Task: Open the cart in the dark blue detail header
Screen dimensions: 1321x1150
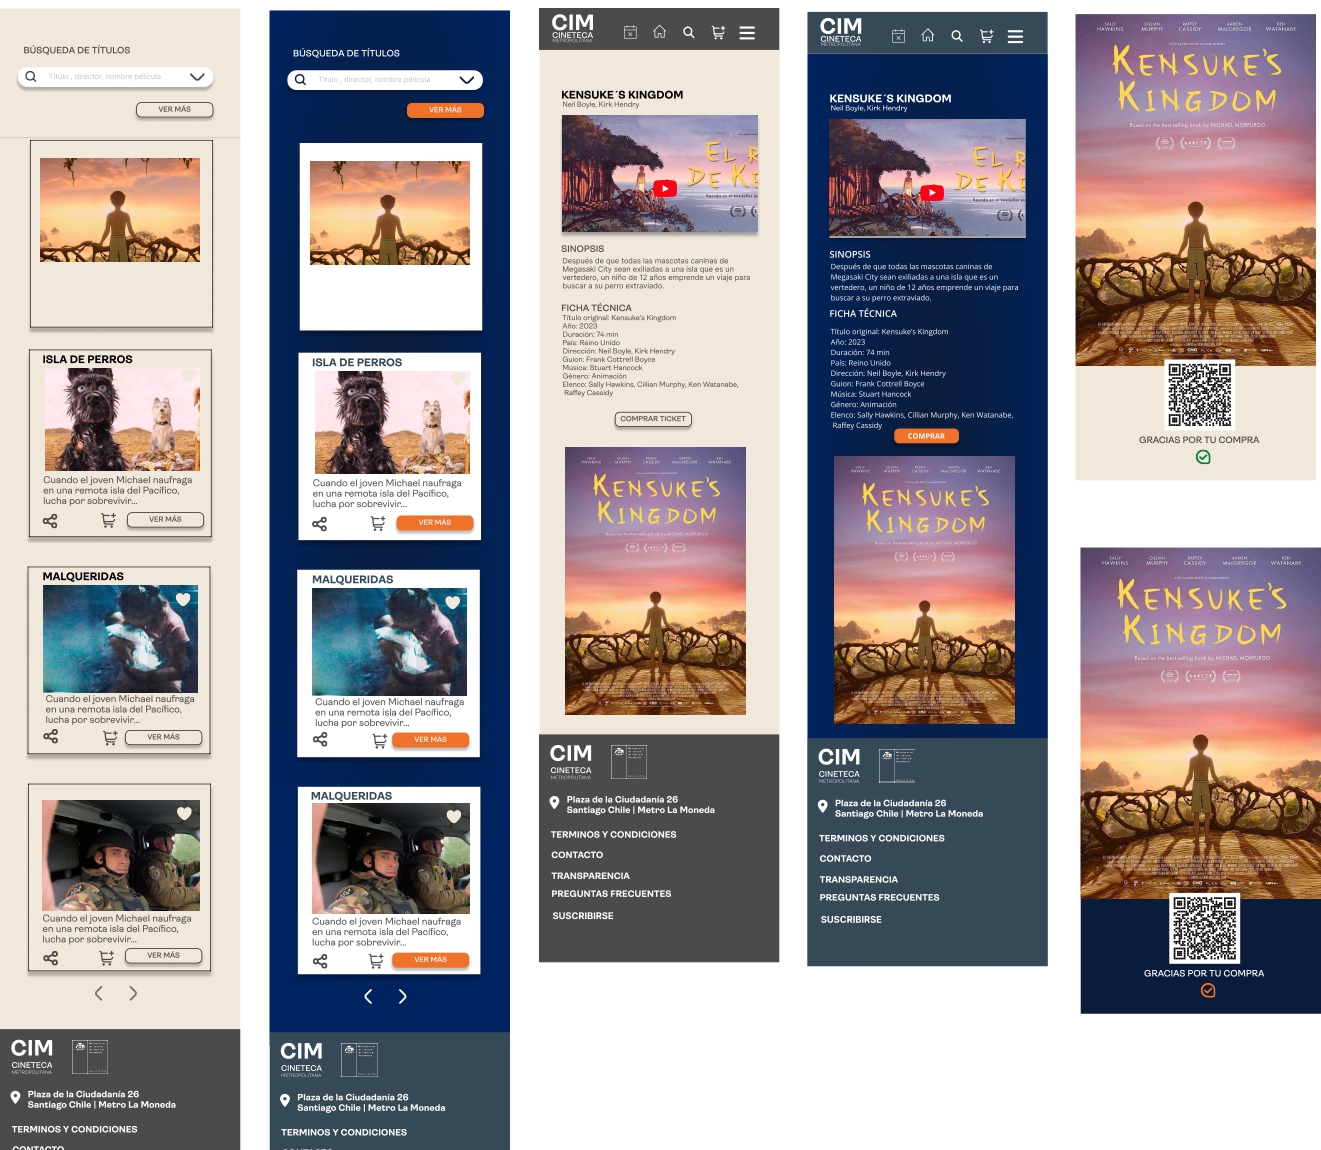Action: (986, 36)
